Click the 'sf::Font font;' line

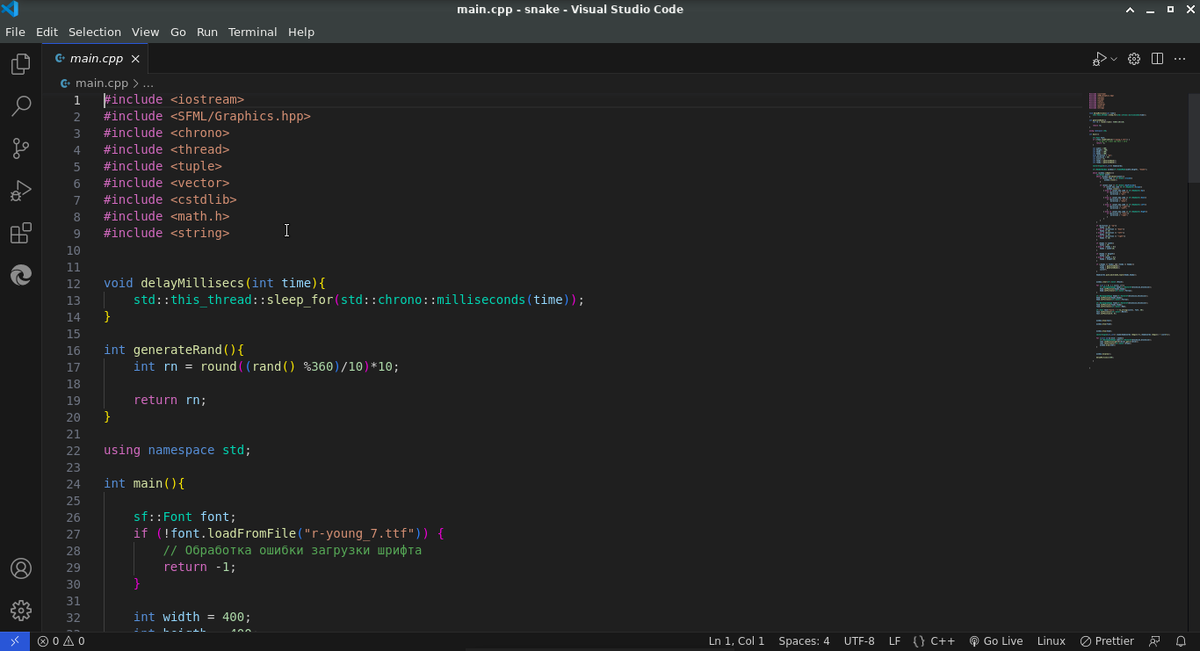coord(185,517)
